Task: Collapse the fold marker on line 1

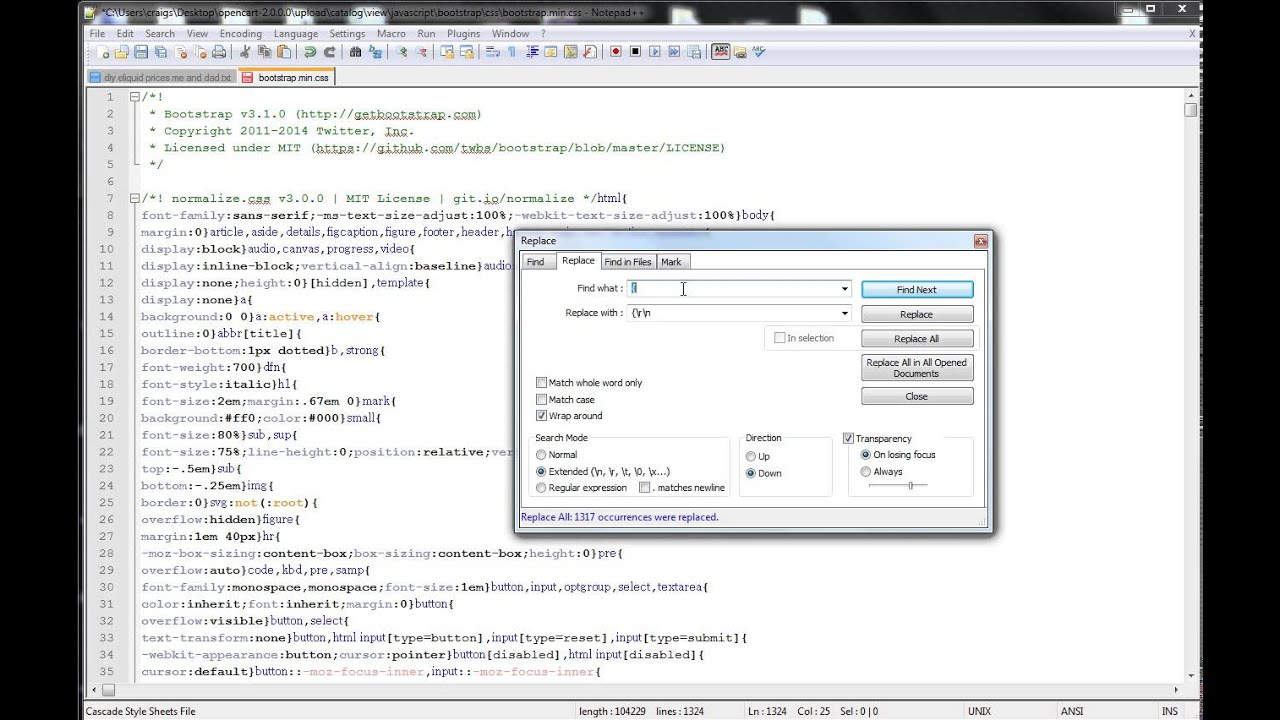Action: (134, 97)
